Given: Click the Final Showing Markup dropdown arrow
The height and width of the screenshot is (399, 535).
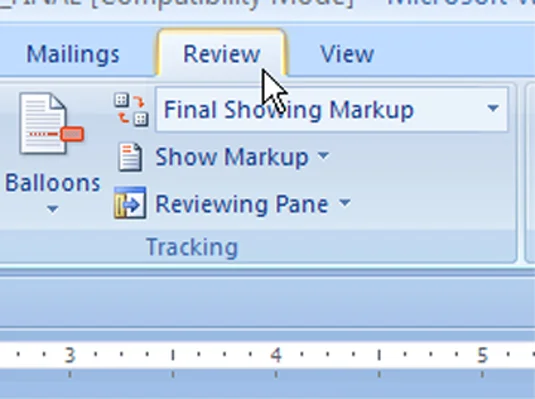Looking at the screenshot, I should pyautogui.click(x=493, y=108).
